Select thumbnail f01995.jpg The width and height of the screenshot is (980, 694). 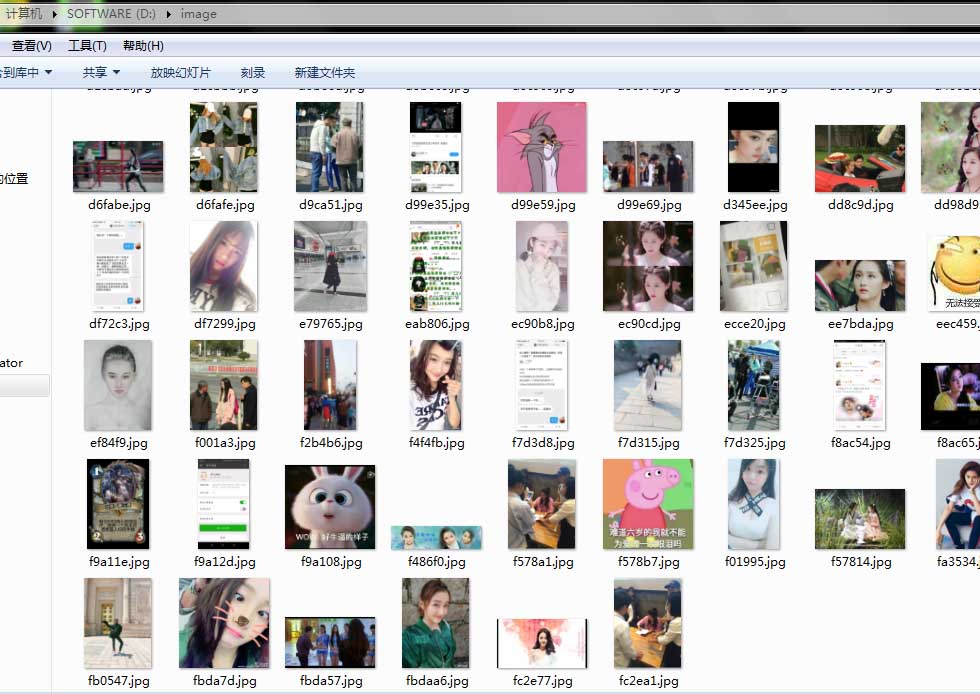(754, 504)
